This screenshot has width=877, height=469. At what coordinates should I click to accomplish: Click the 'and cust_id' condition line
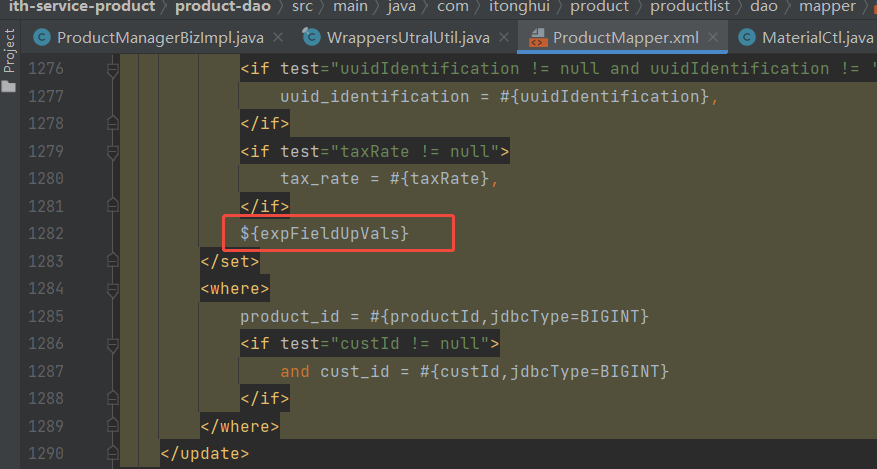(x=474, y=372)
